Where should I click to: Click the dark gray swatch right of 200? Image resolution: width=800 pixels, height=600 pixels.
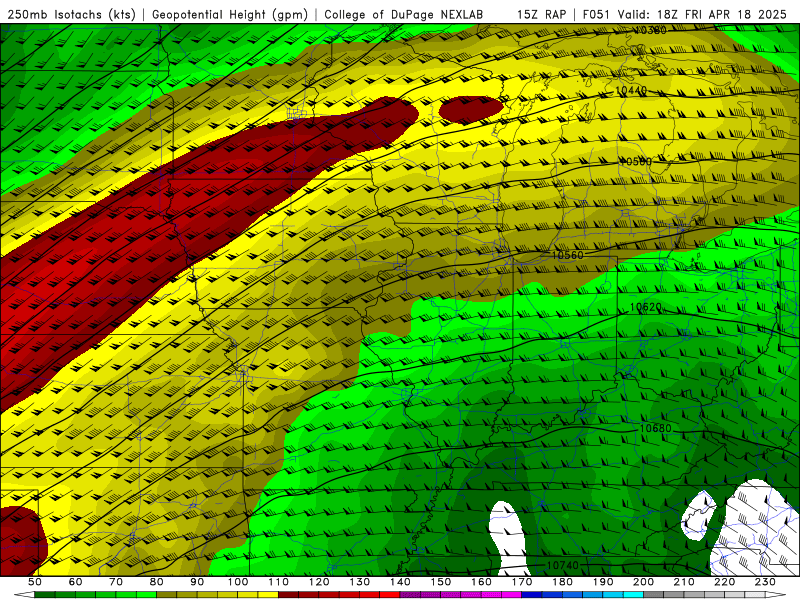pyautogui.click(x=654, y=595)
